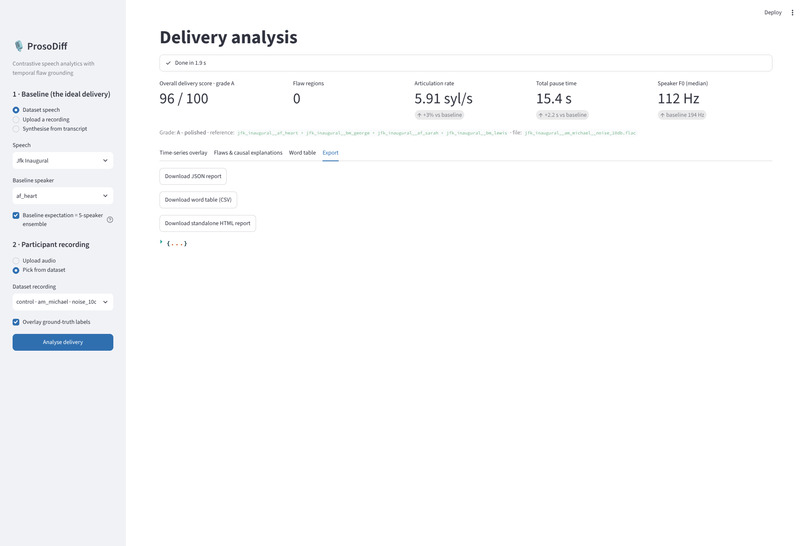Click the 15.4 s total pause time
The width and height of the screenshot is (806, 546).
click(554, 99)
